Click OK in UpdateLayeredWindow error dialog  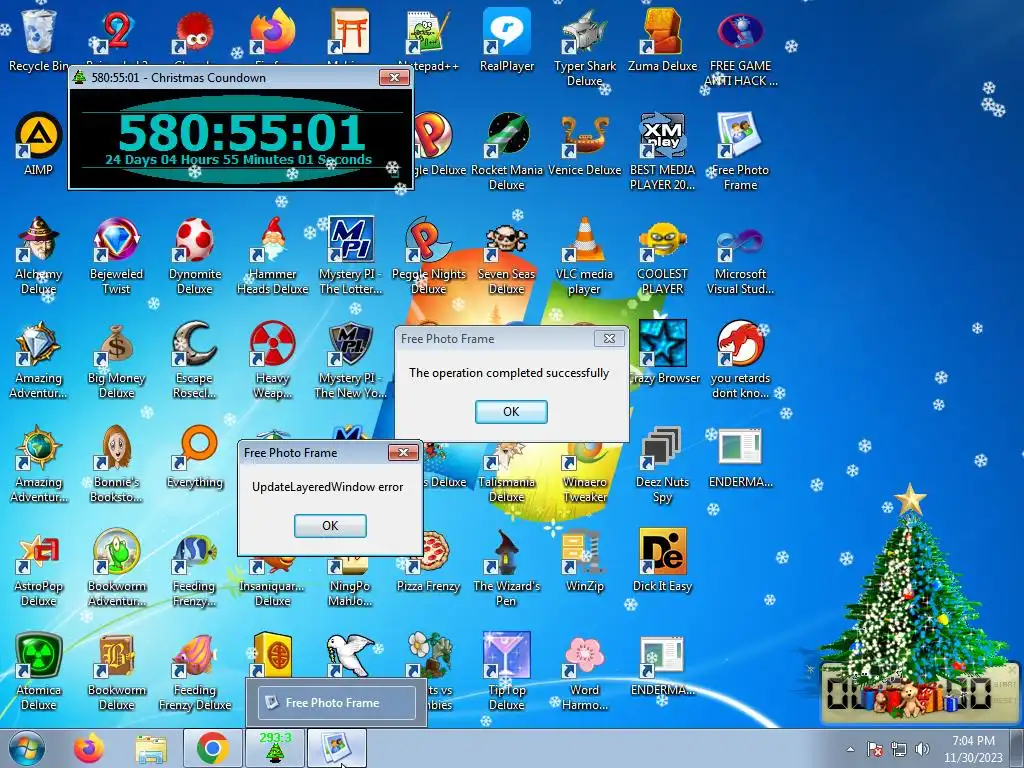click(330, 526)
